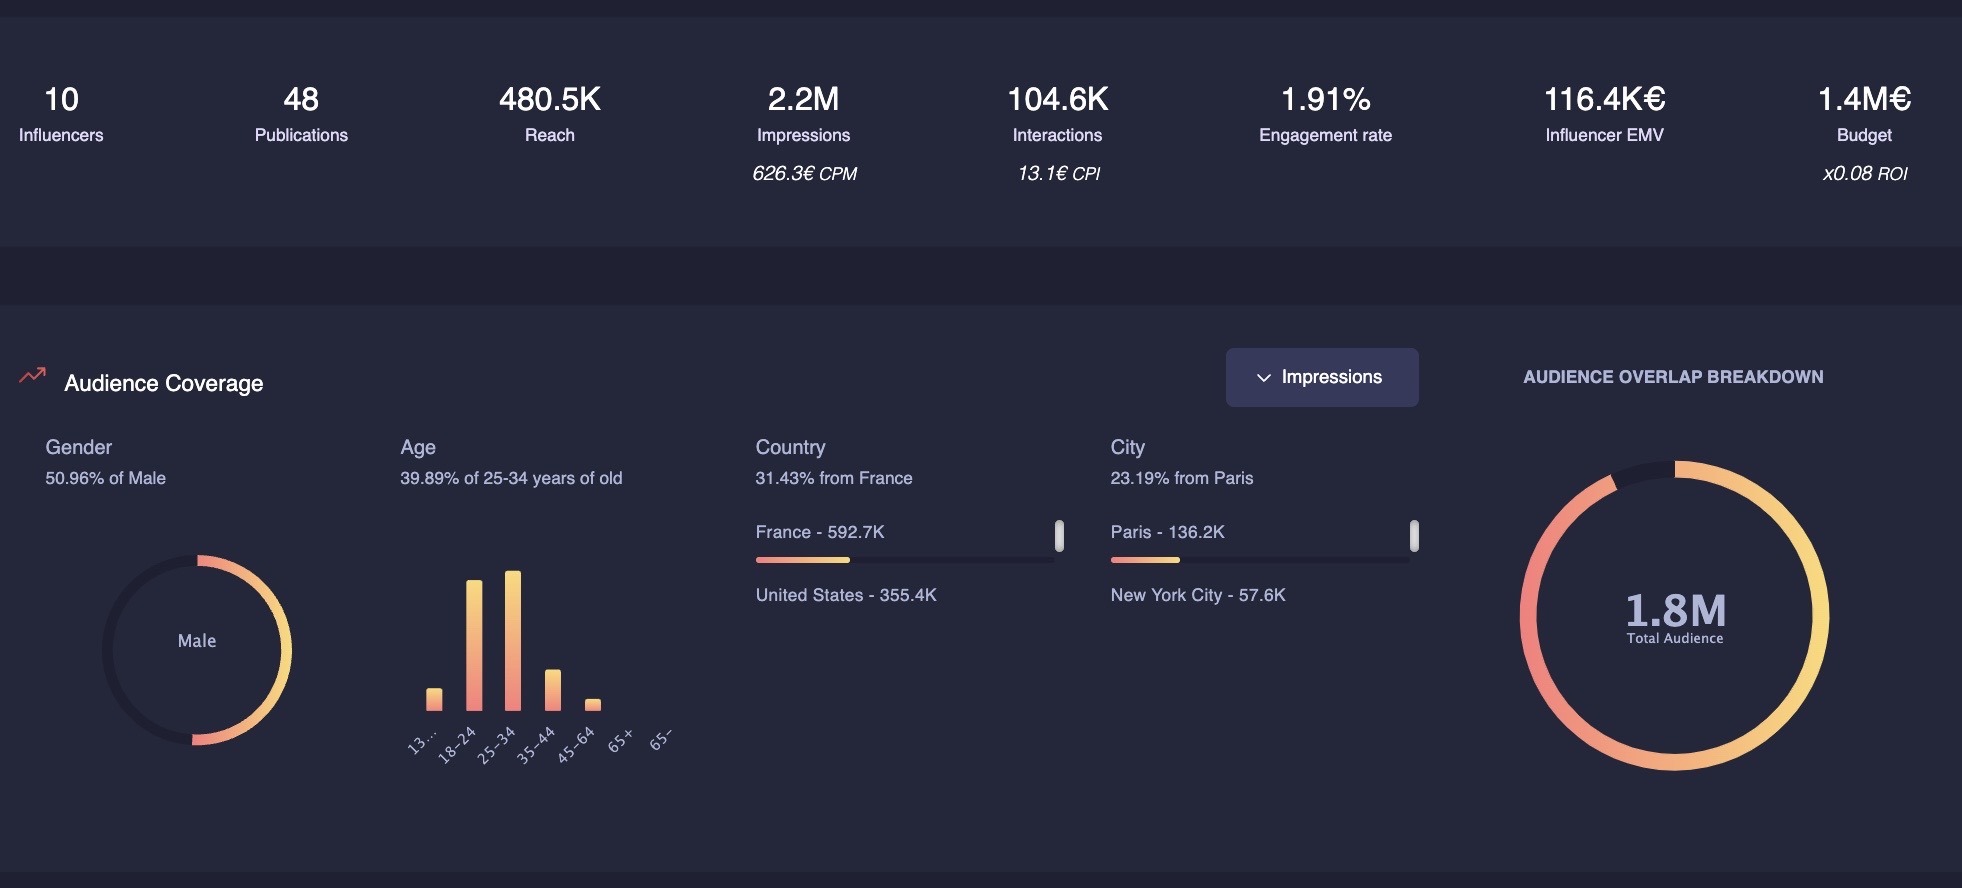Click the Country list scrollbar handle

pos(1059,536)
